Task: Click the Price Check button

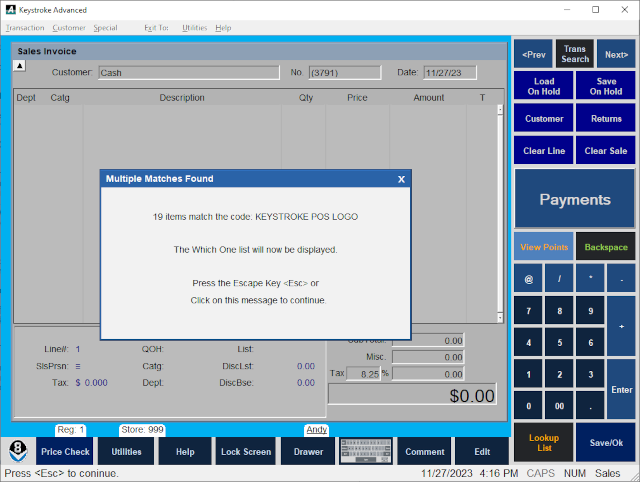Action: point(64,452)
